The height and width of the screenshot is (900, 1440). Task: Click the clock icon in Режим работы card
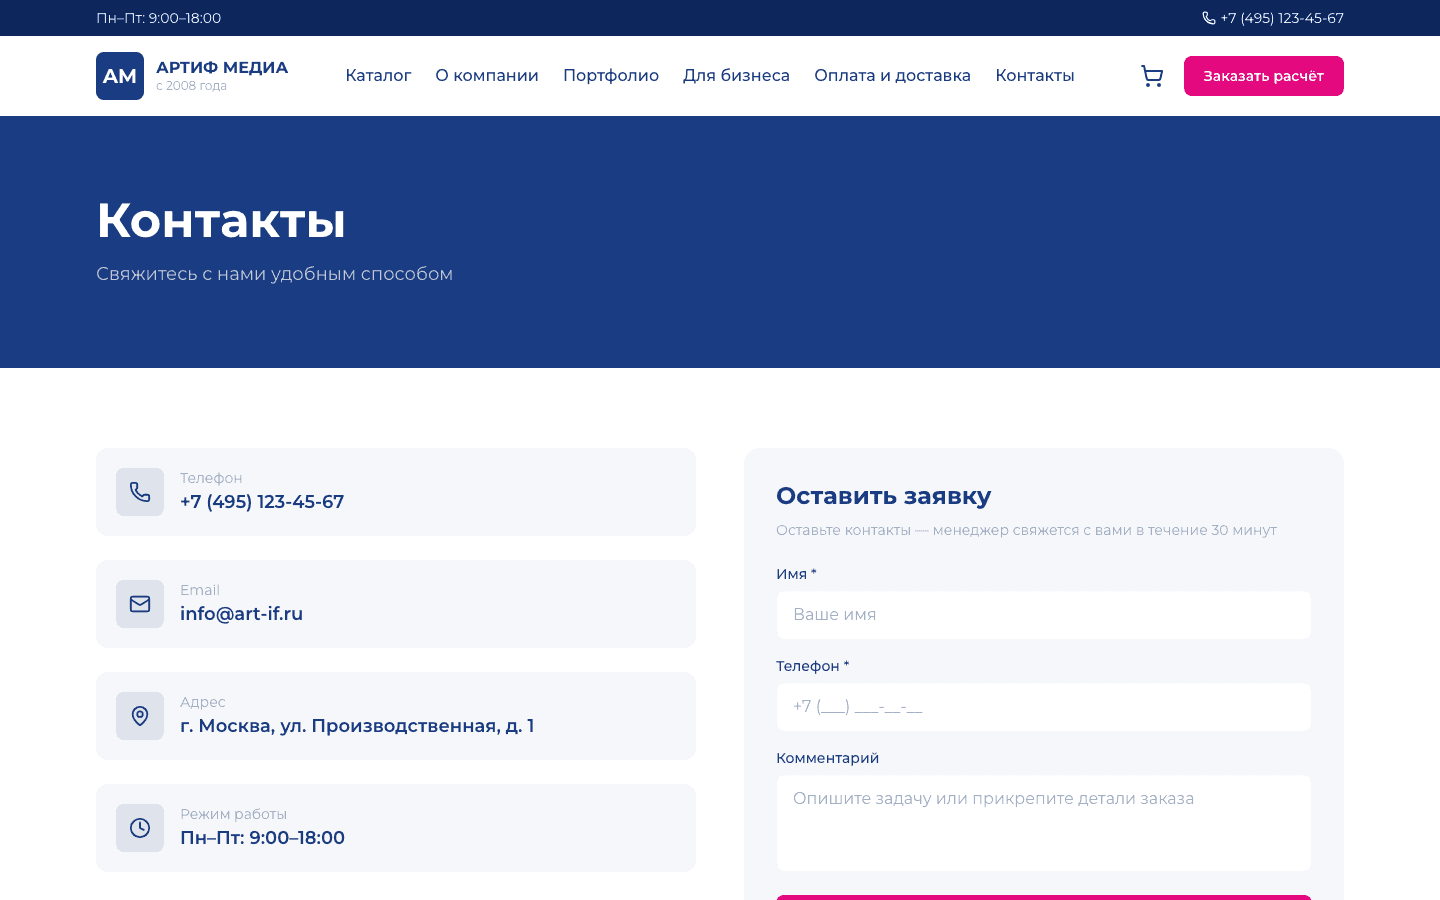pos(140,828)
